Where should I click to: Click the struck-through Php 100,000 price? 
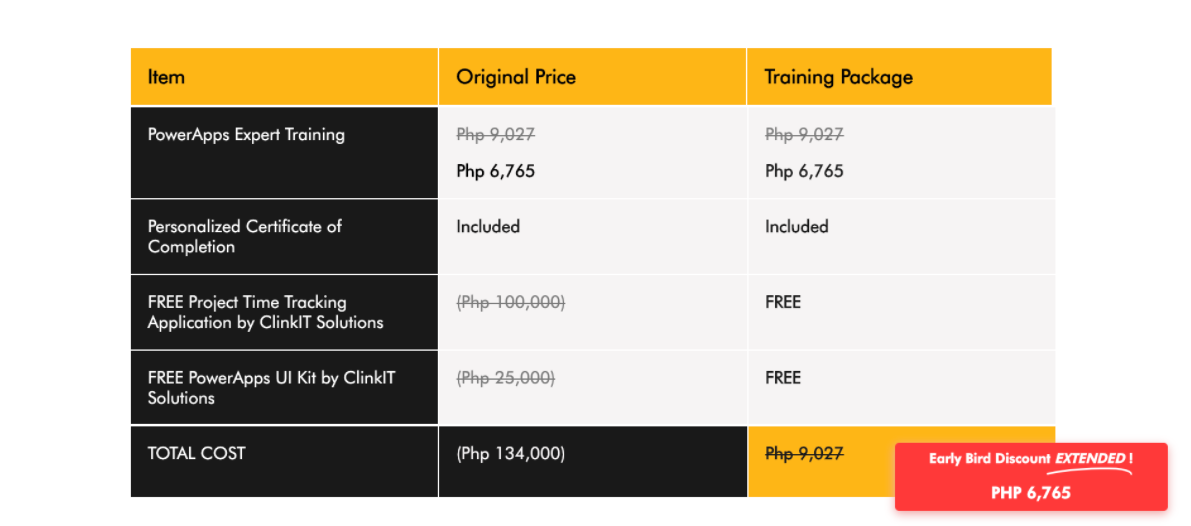point(510,302)
